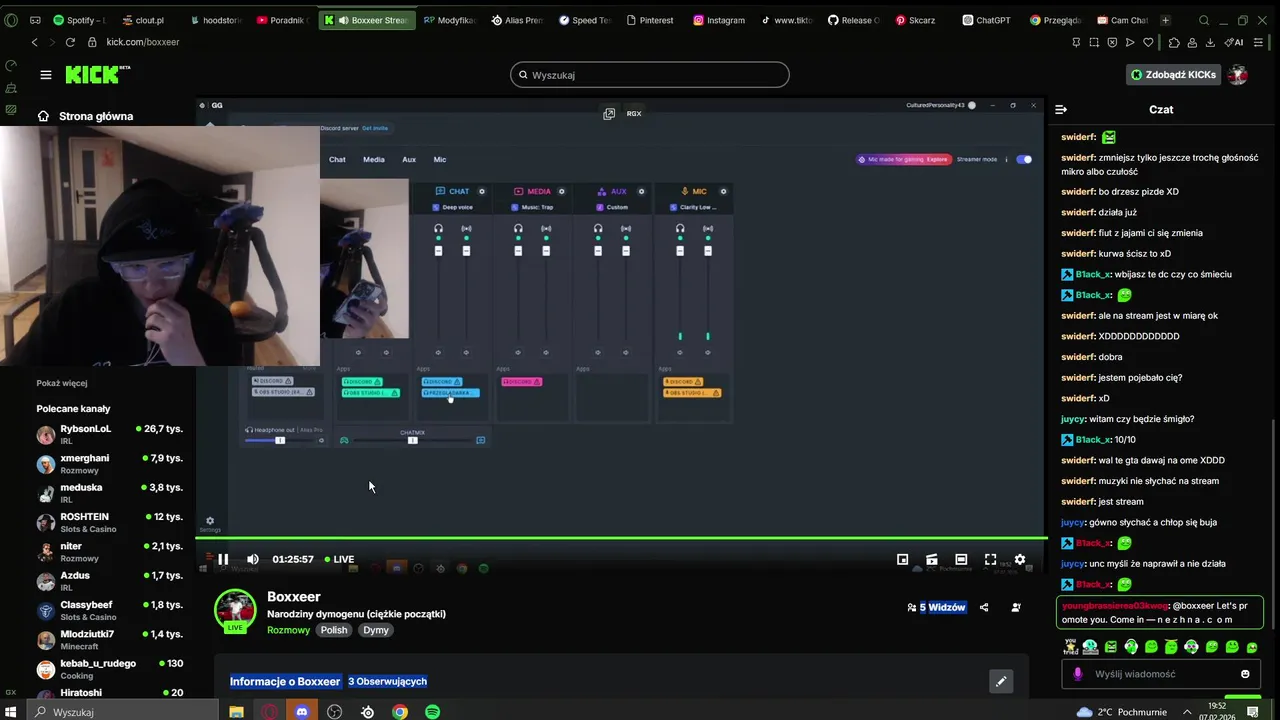Viewport: 1280px width, 720px height.
Task: Edit the channel info with the pencil icon
Action: (x=1000, y=681)
